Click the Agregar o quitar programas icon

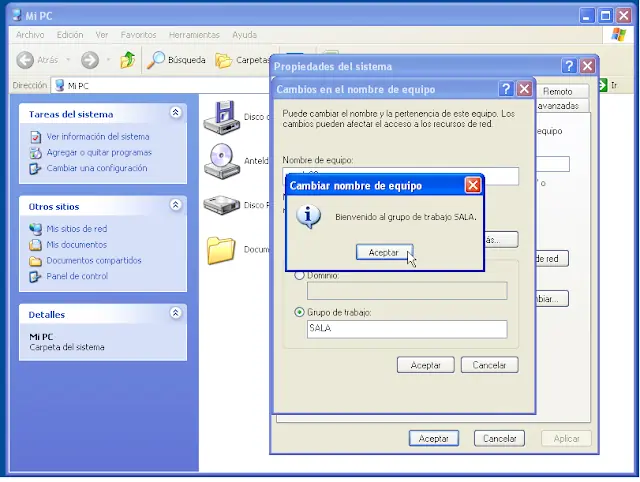click(36, 153)
